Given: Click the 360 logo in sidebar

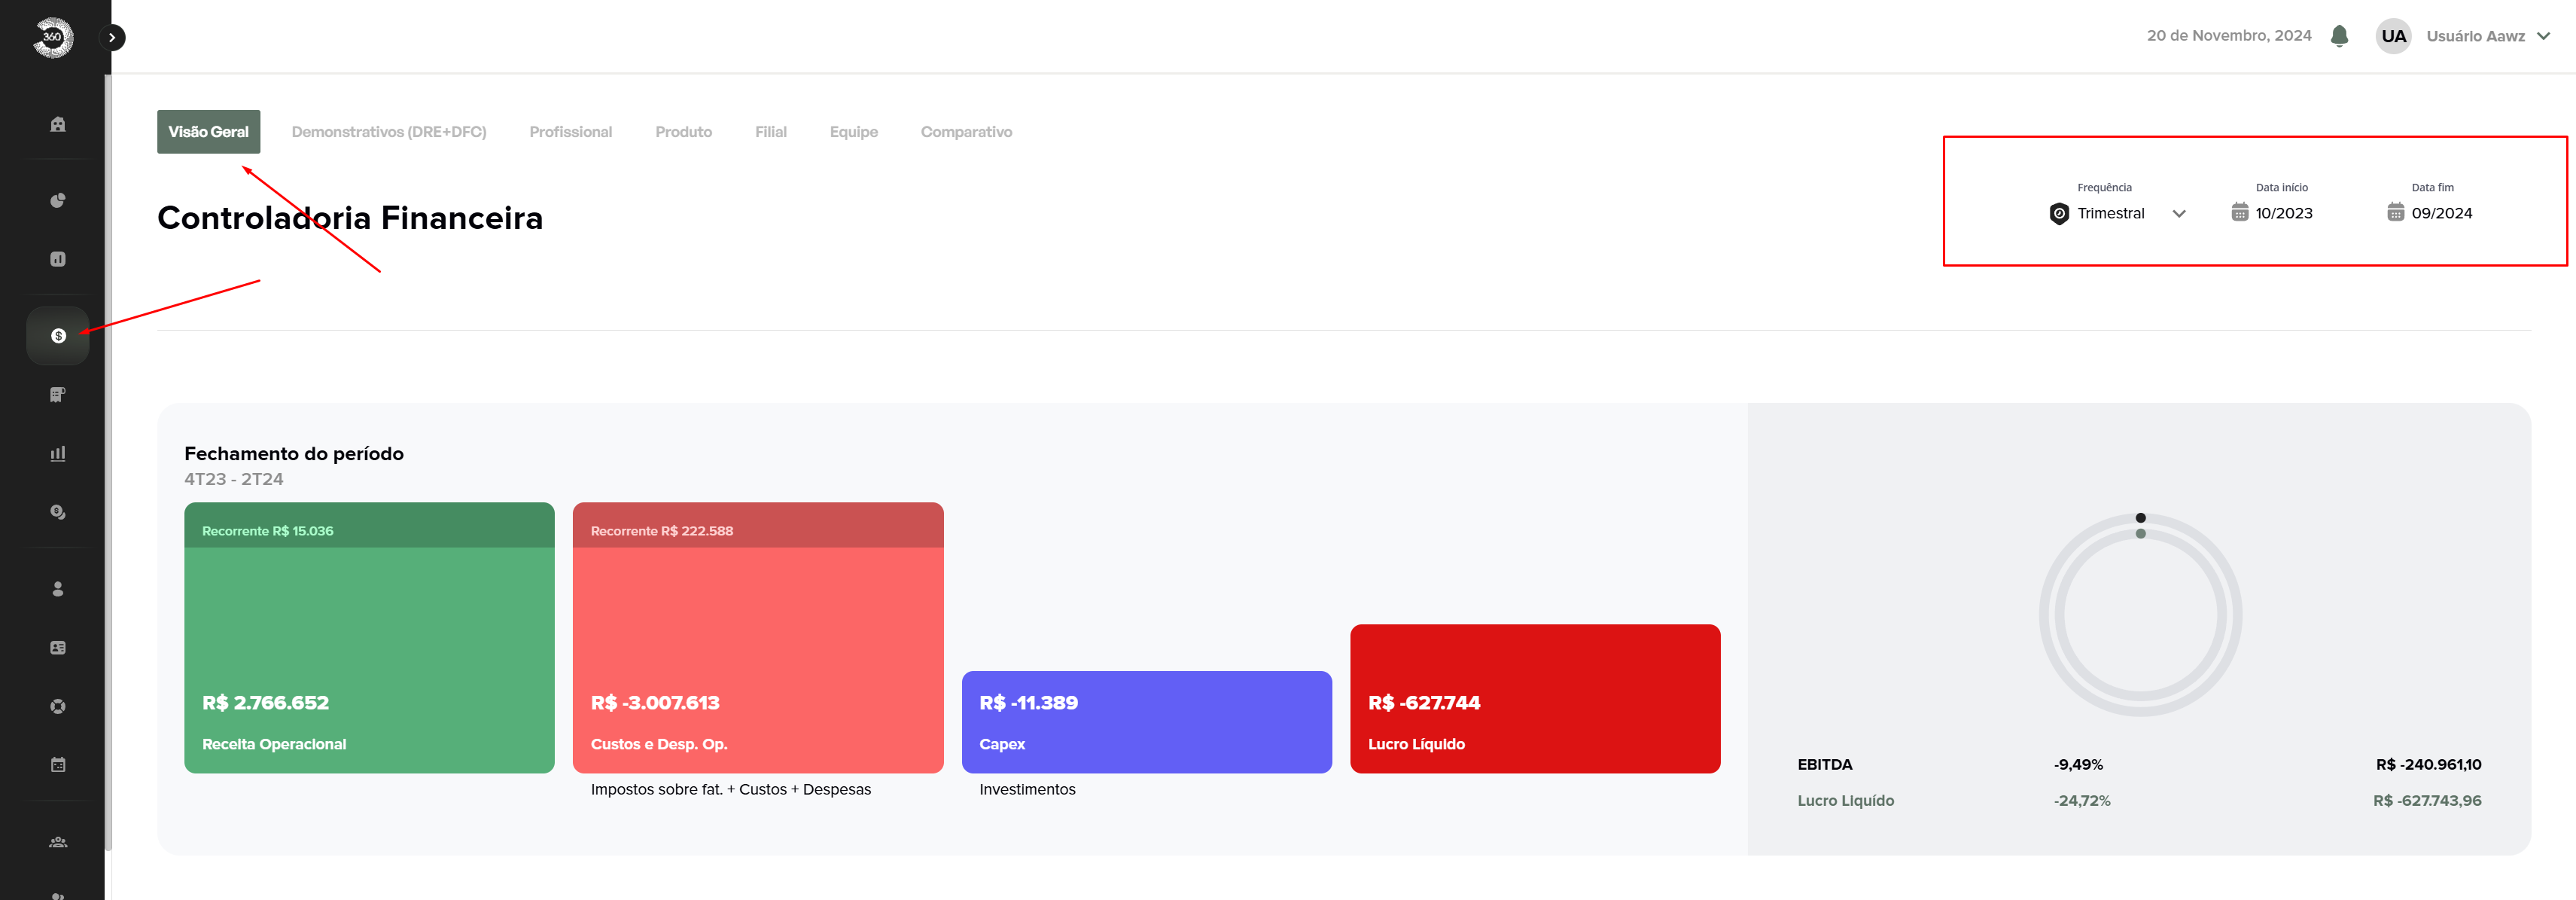Looking at the screenshot, I should point(52,38).
